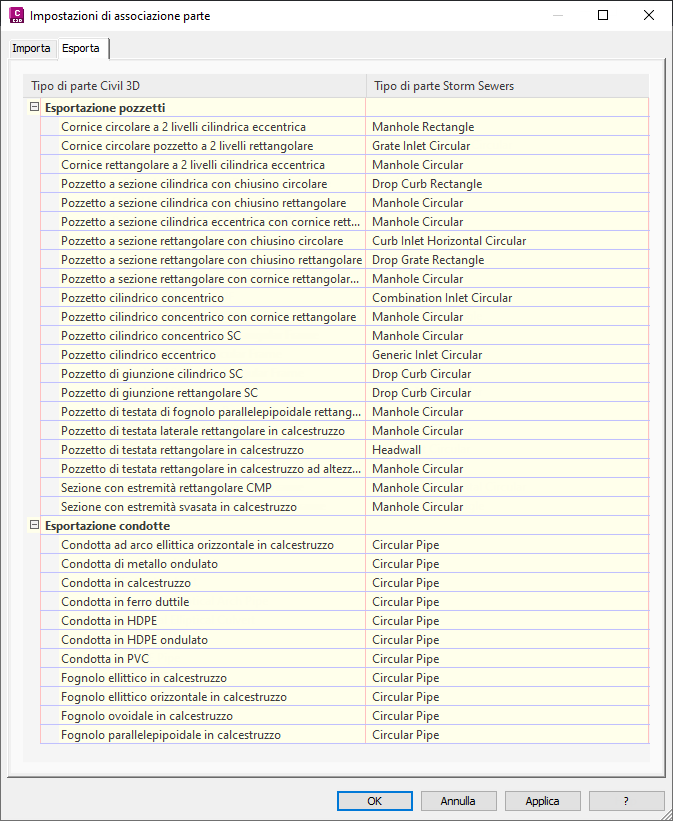Select the 'Pozzetto cilindrico concentrico' row
Screen dimensions: 673x821
pyautogui.click(x=203, y=298)
